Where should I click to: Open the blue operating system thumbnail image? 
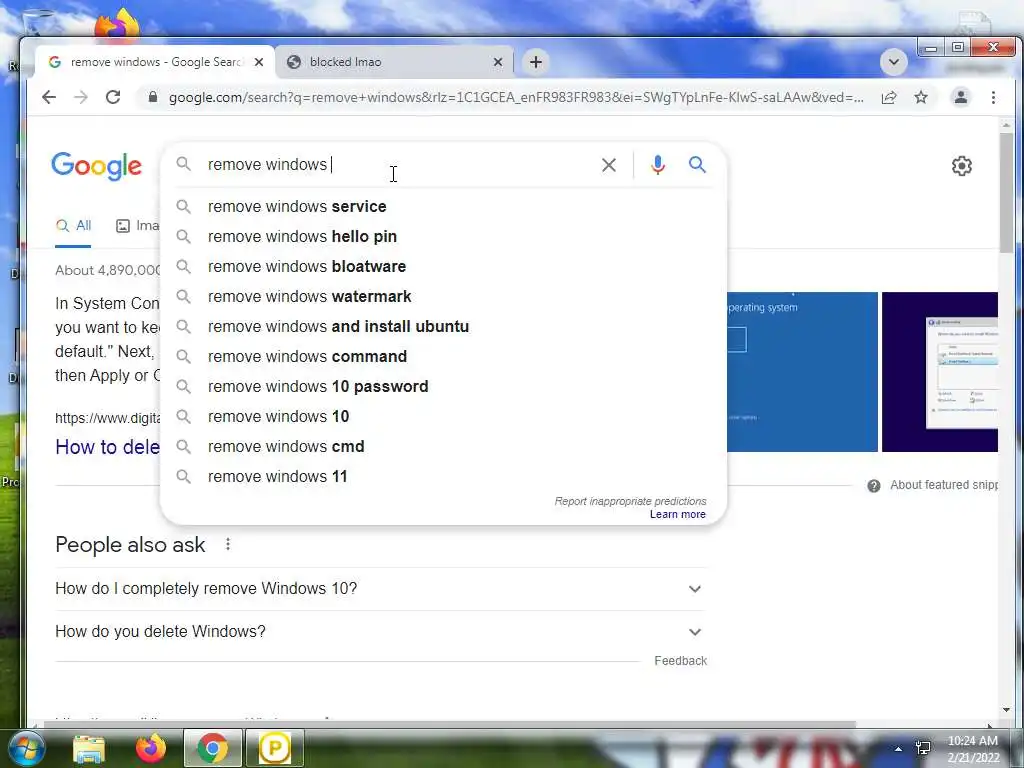click(802, 372)
